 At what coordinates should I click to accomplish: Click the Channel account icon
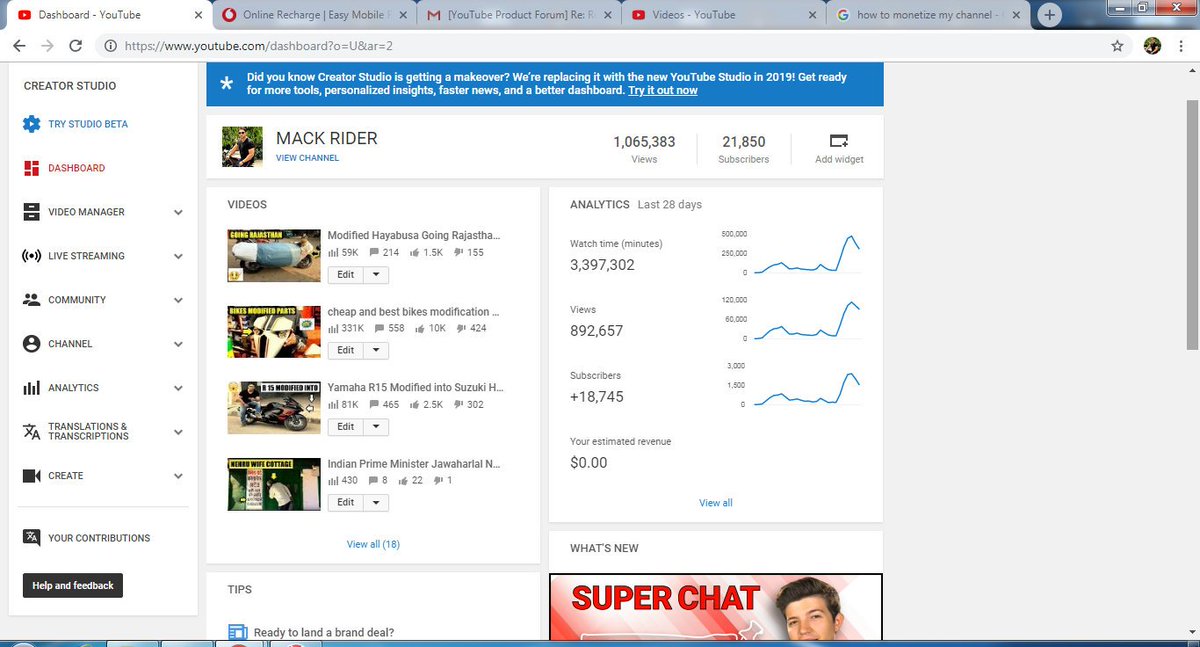coord(31,344)
